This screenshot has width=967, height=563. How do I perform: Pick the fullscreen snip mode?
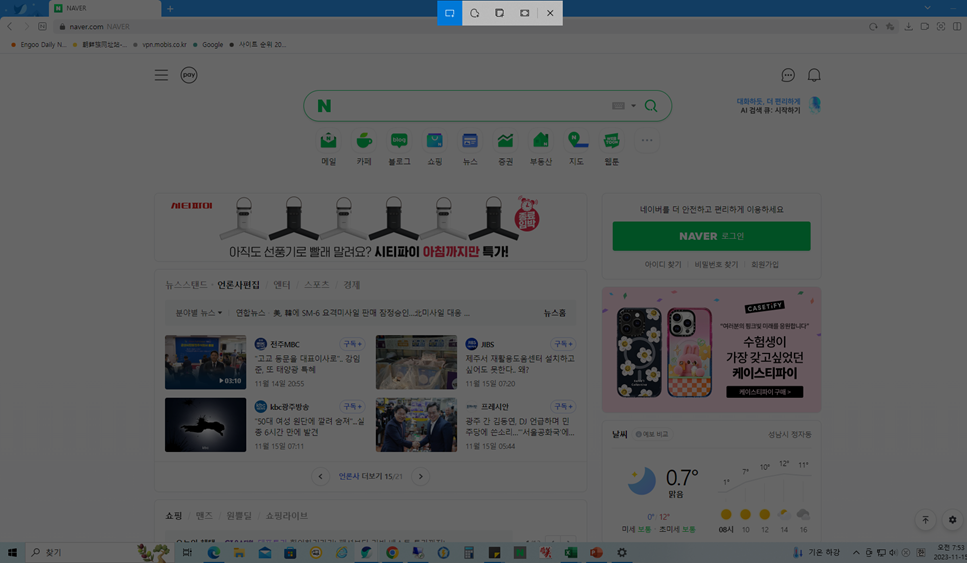pyautogui.click(x=524, y=13)
